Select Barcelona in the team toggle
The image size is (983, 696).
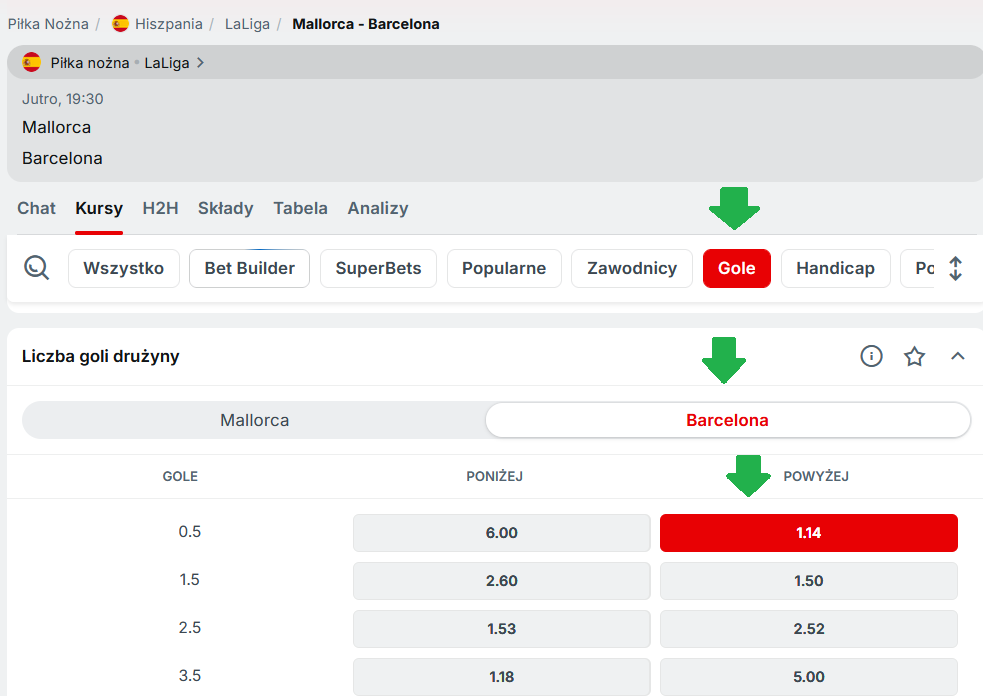727,420
